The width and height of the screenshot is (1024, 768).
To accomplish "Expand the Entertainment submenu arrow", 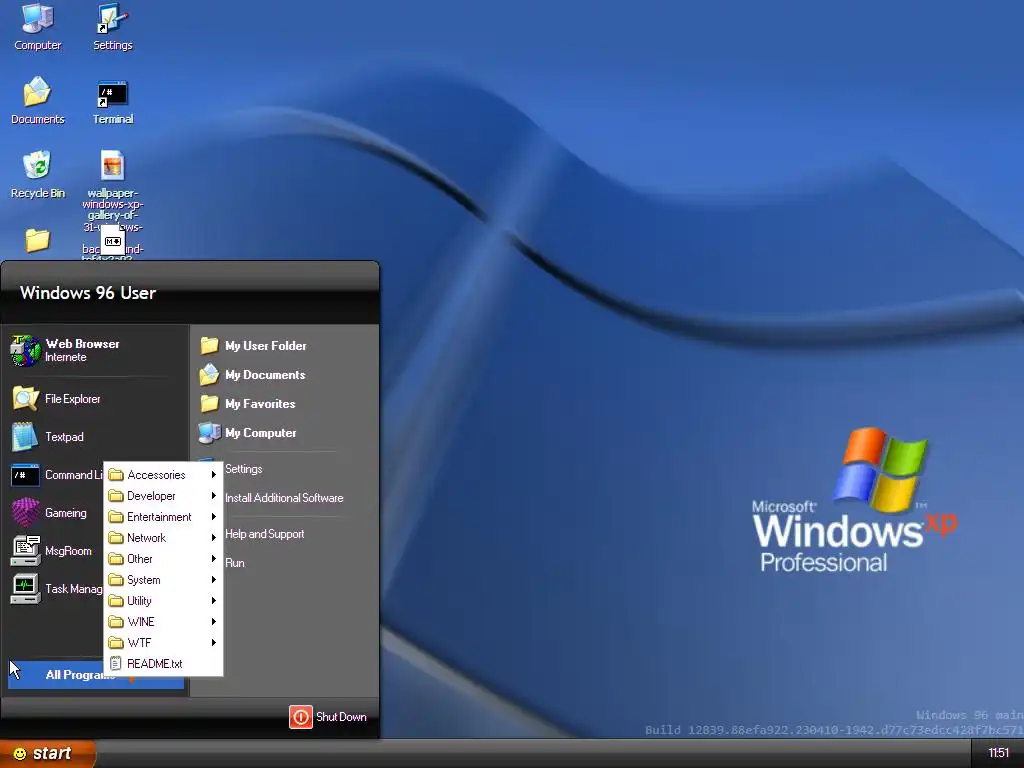I will tap(214, 517).
